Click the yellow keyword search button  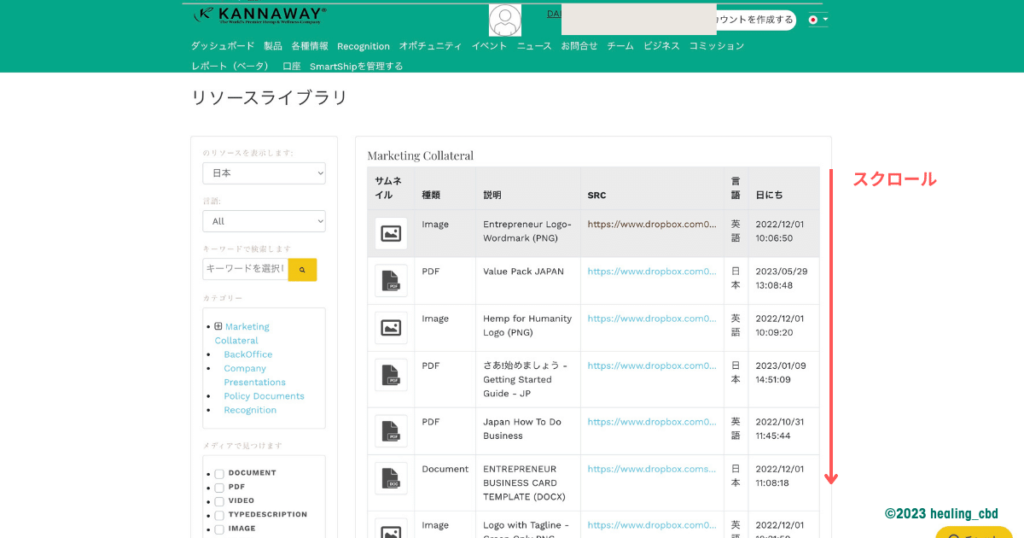click(x=302, y=269)
